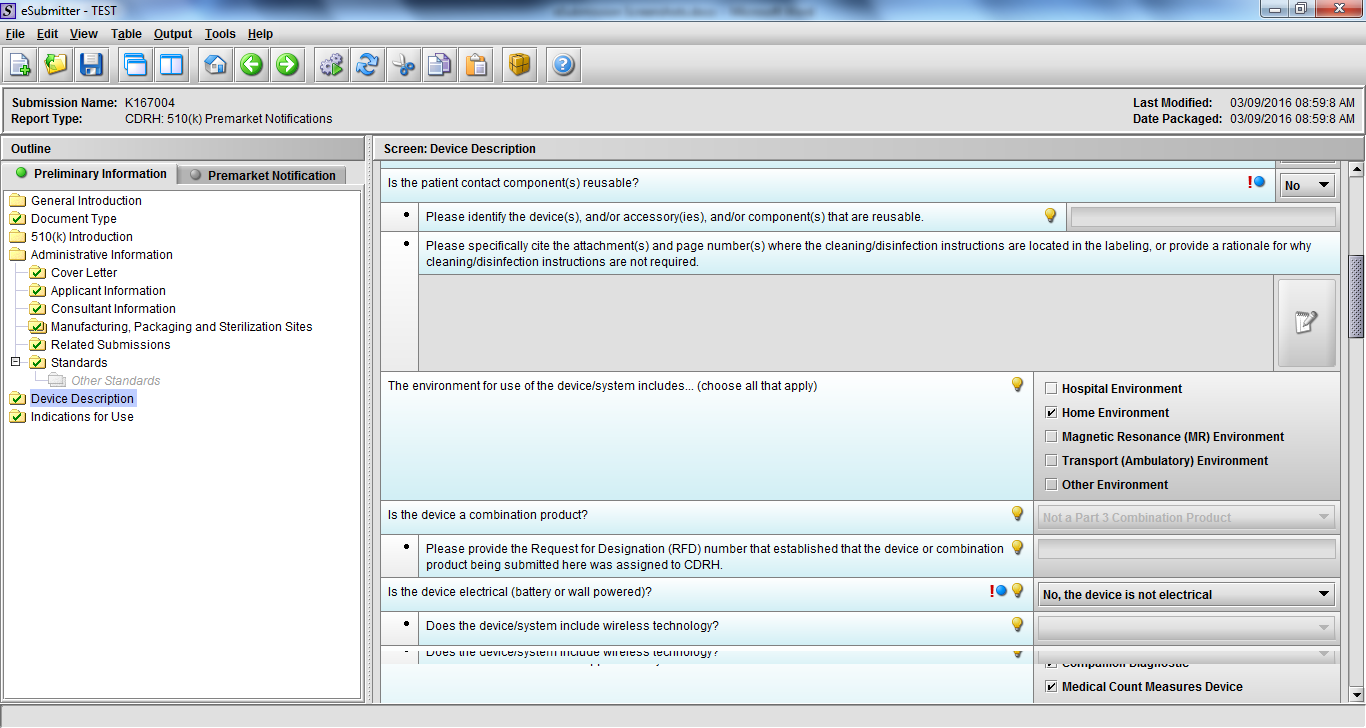
Task: Open the electrical device dropdown
Action: pyautogui.click(x=1186, y=595)
